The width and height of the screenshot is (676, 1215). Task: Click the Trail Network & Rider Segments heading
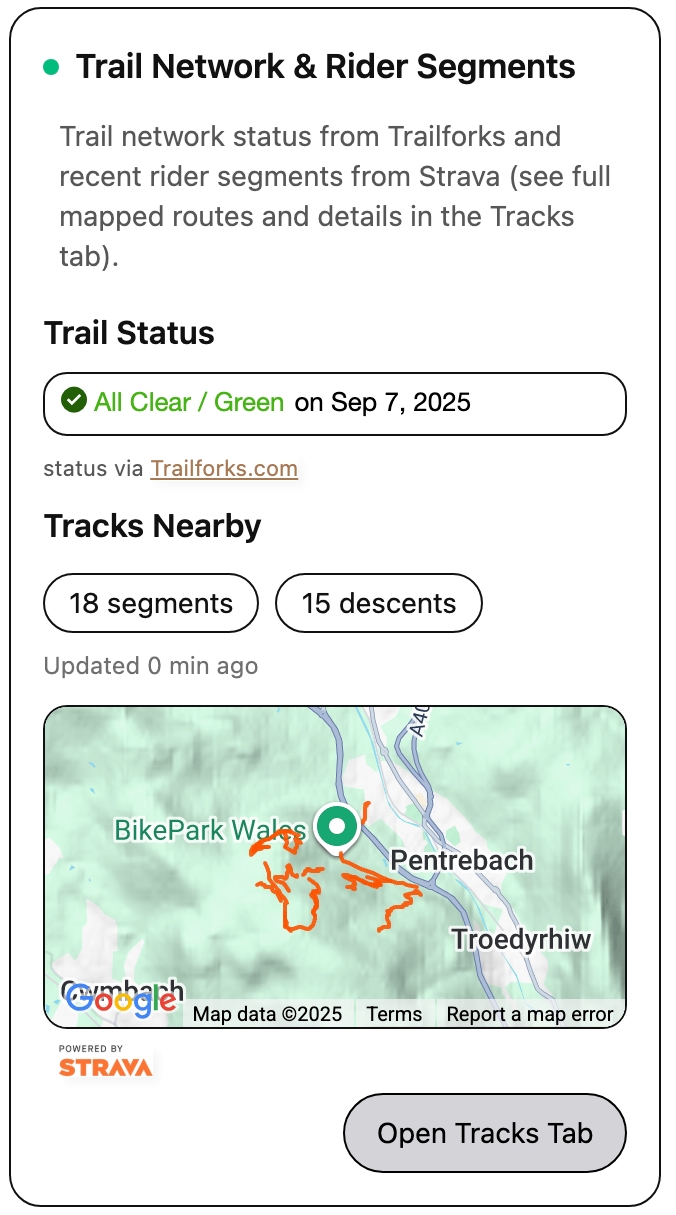pyautogui.click(x=326, y=67)
